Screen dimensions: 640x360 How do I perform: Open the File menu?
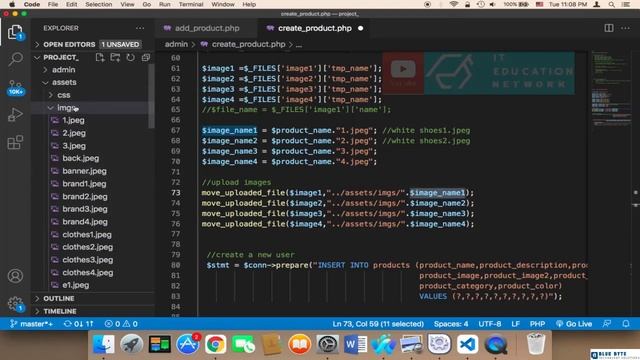point(53,4)
